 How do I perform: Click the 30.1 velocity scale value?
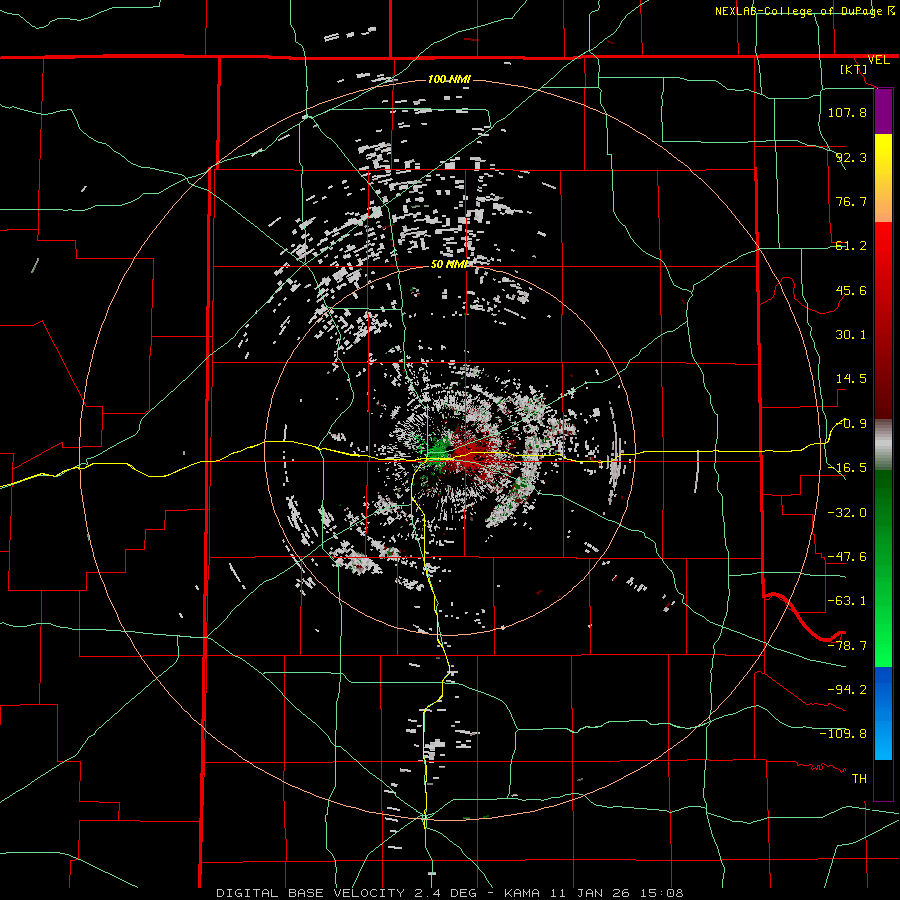tap(851, 335)
